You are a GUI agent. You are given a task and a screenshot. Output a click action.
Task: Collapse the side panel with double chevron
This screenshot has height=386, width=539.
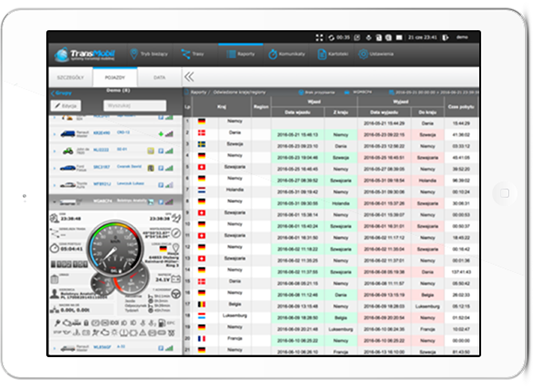point(189,77)
